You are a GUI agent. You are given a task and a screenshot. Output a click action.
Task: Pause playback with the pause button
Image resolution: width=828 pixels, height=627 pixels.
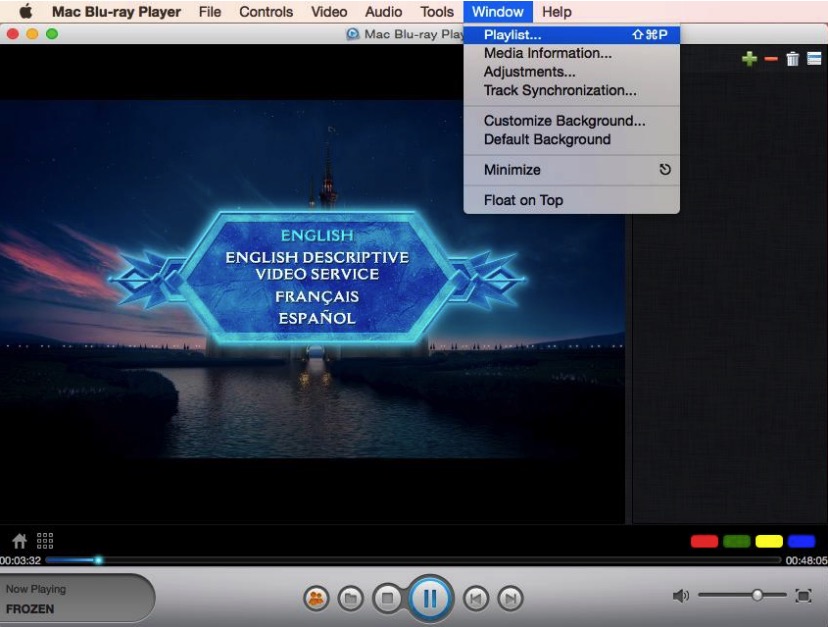pyautogui.click(x=430, y=598)
